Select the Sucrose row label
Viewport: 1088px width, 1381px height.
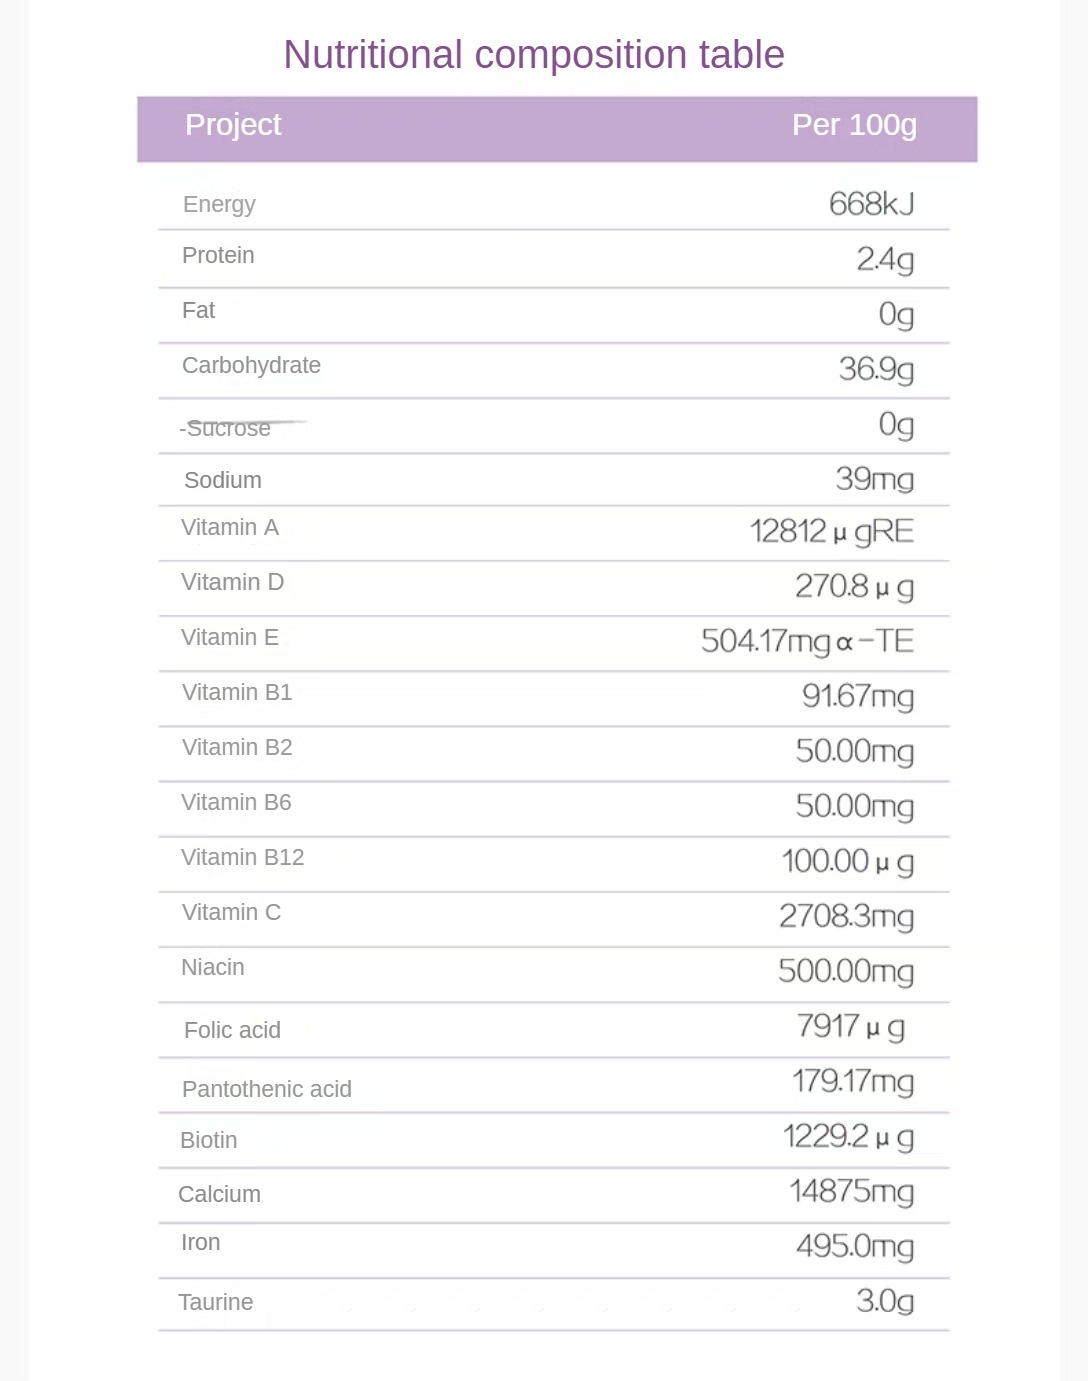(227, 429)
